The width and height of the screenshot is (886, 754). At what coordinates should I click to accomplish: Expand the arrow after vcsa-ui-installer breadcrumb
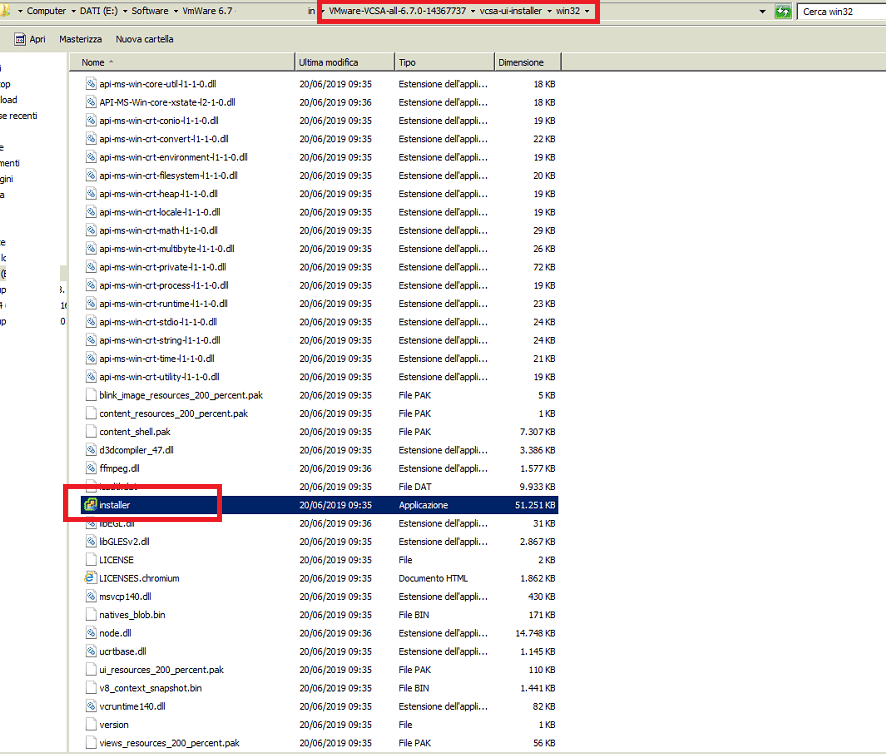549,11
